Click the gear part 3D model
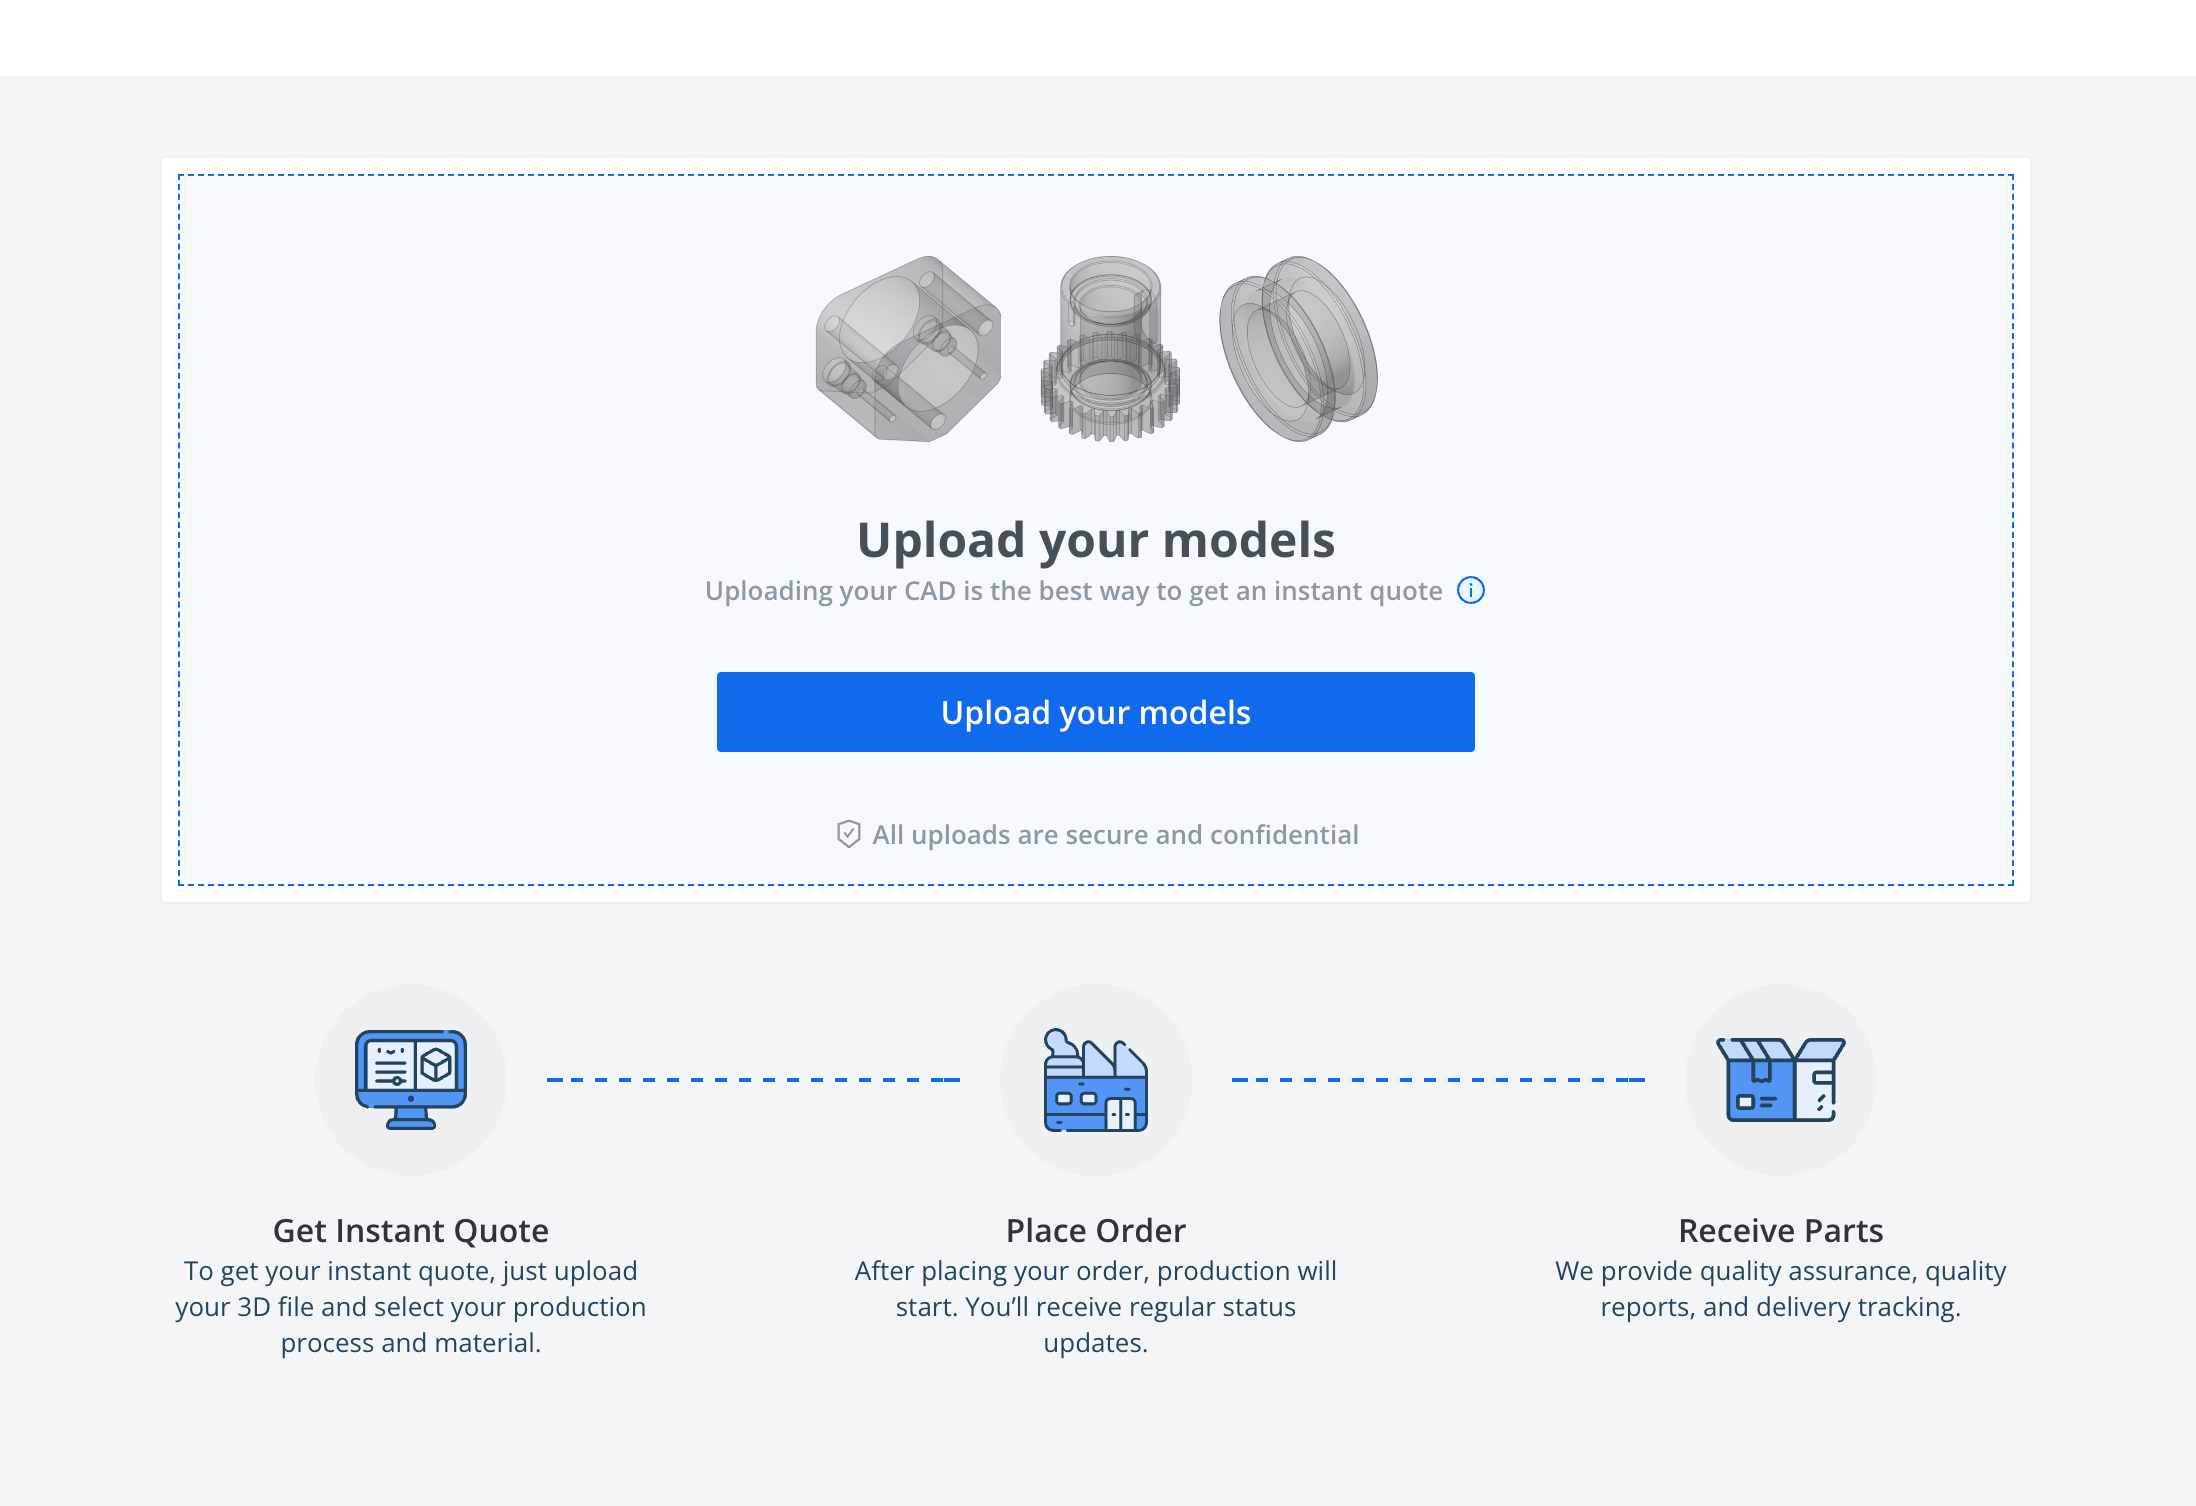Viewport: 2196px width, 1506px height. click(x=1110, y=349)
